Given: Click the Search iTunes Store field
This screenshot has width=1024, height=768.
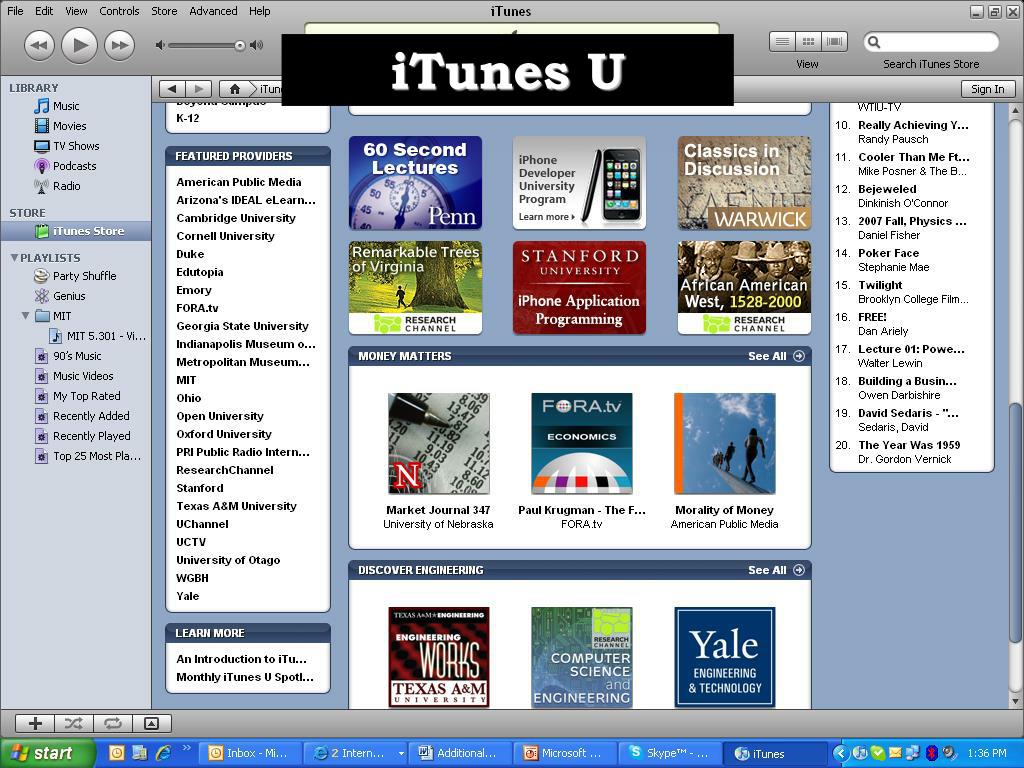Looking at the screenshot, I should point(931,42).
